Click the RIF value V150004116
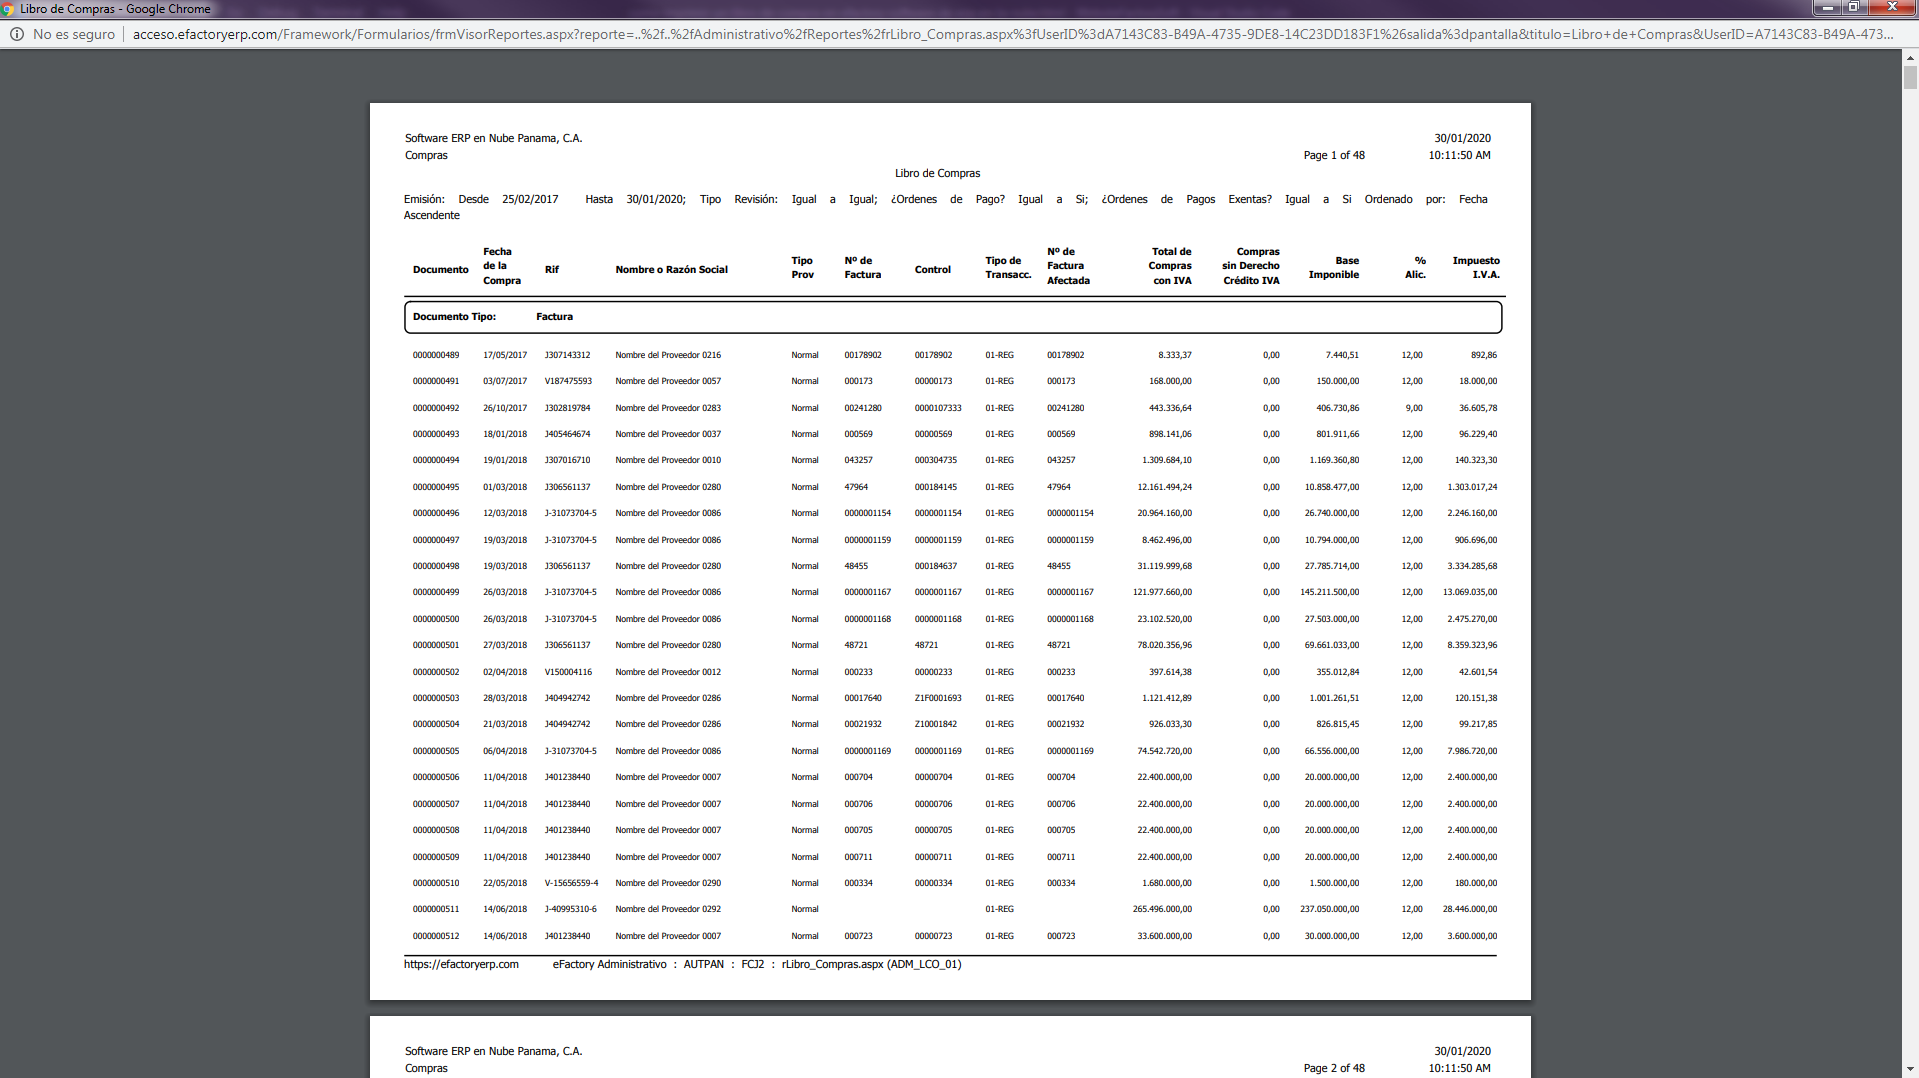Image resolution: width=1919 pixels, height=1078 pixels. point(568,672)
